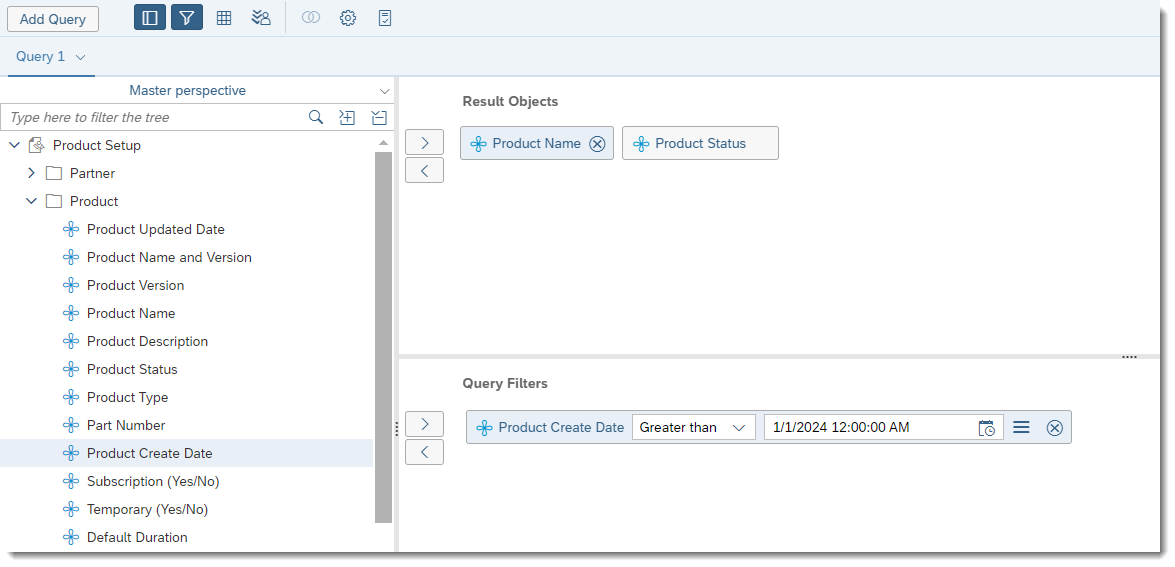This screenshot has width=1175, height=567.
Task: Open the calendar date picker icon
Action: (x=986, y=428)
